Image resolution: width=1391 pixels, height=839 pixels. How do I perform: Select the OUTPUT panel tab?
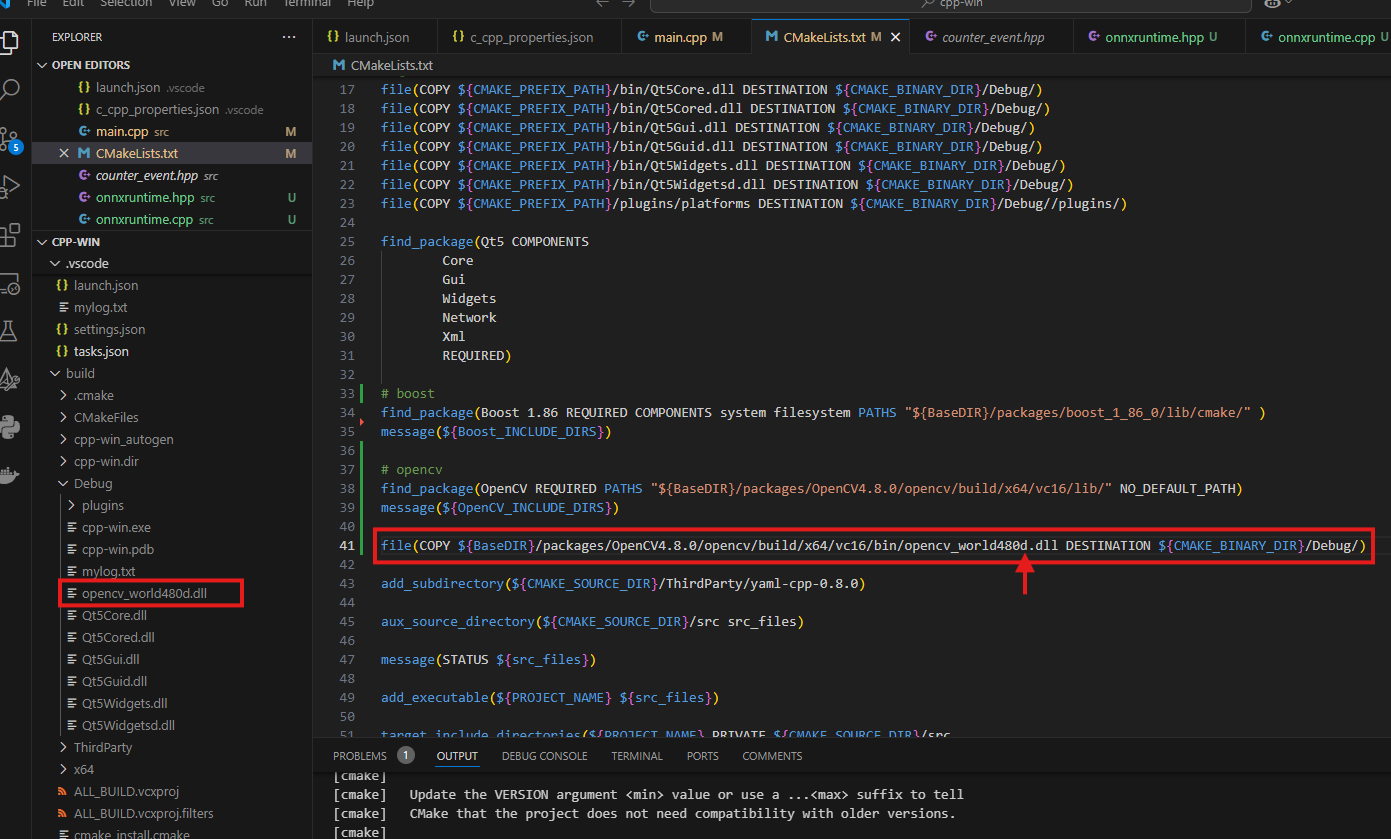(457, 756)
